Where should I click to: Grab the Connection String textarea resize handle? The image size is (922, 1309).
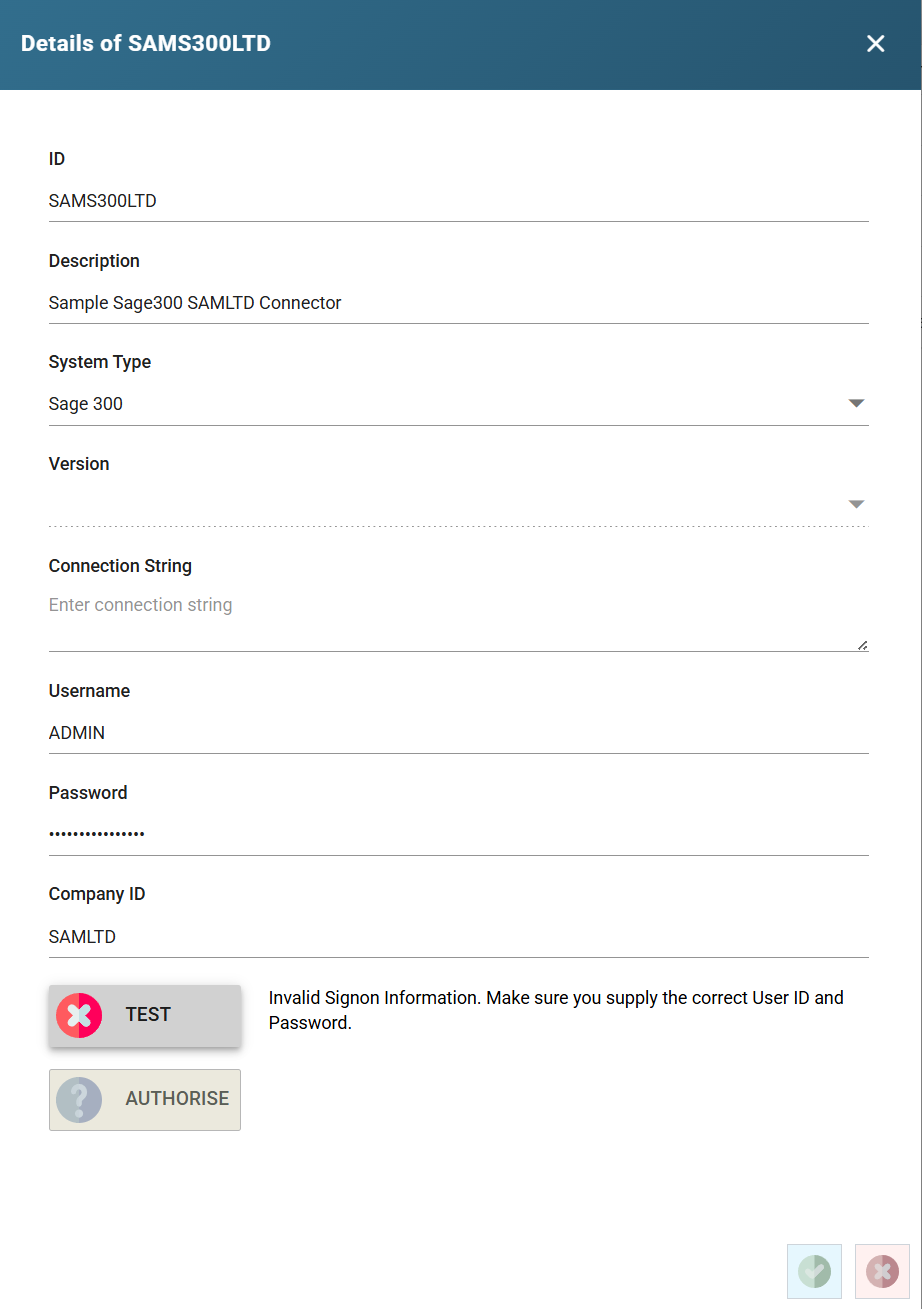pyautogui.click(x=862, y=645)
